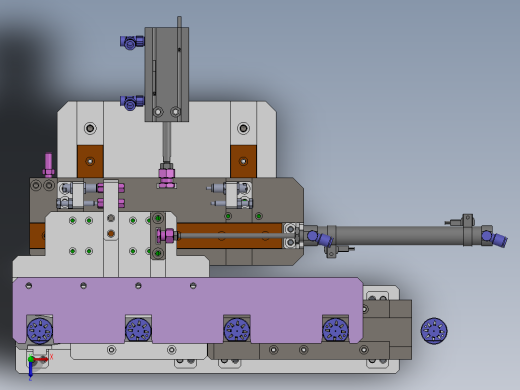520x390 pixels.
Task: Select the third blue connector from the left
Action: (x=237, y=331)
